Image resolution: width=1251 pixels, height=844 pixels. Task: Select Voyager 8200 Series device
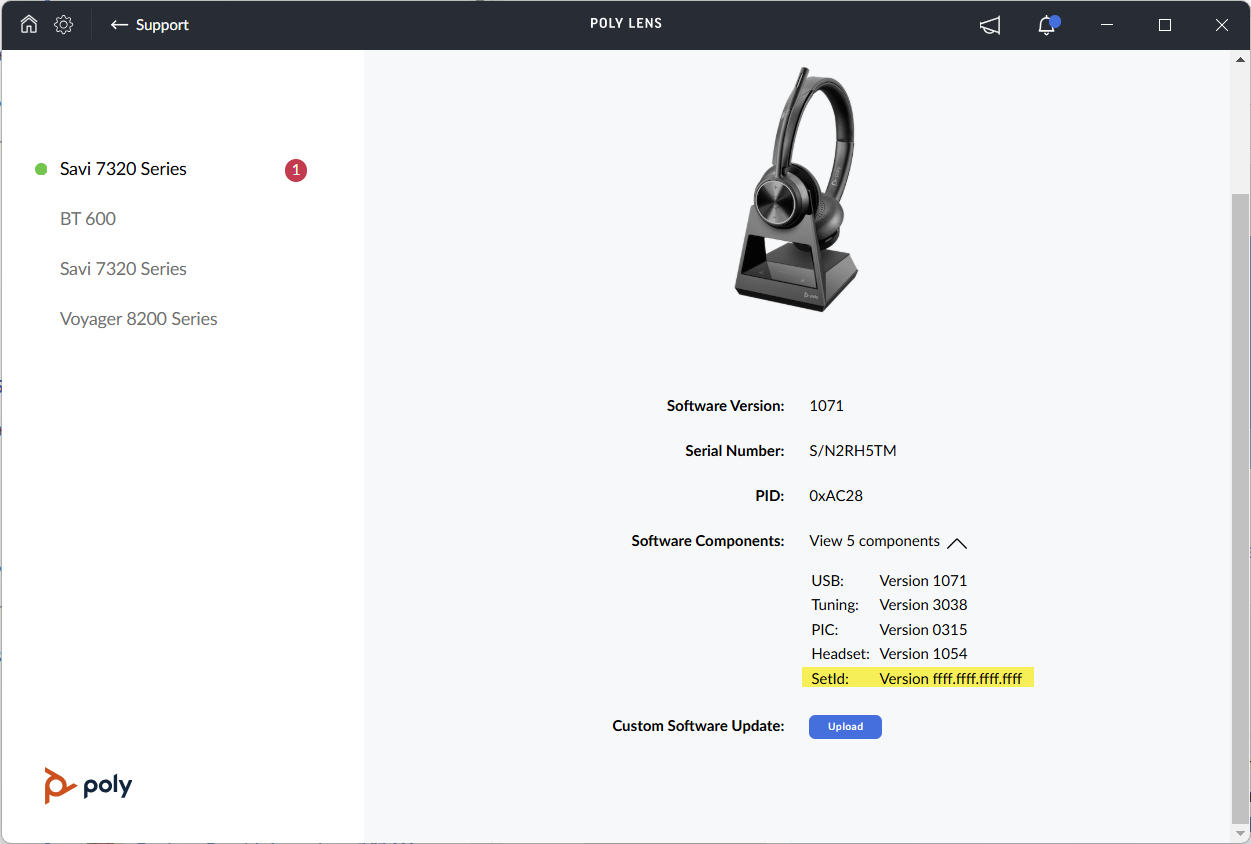click(x=139, y=319)
